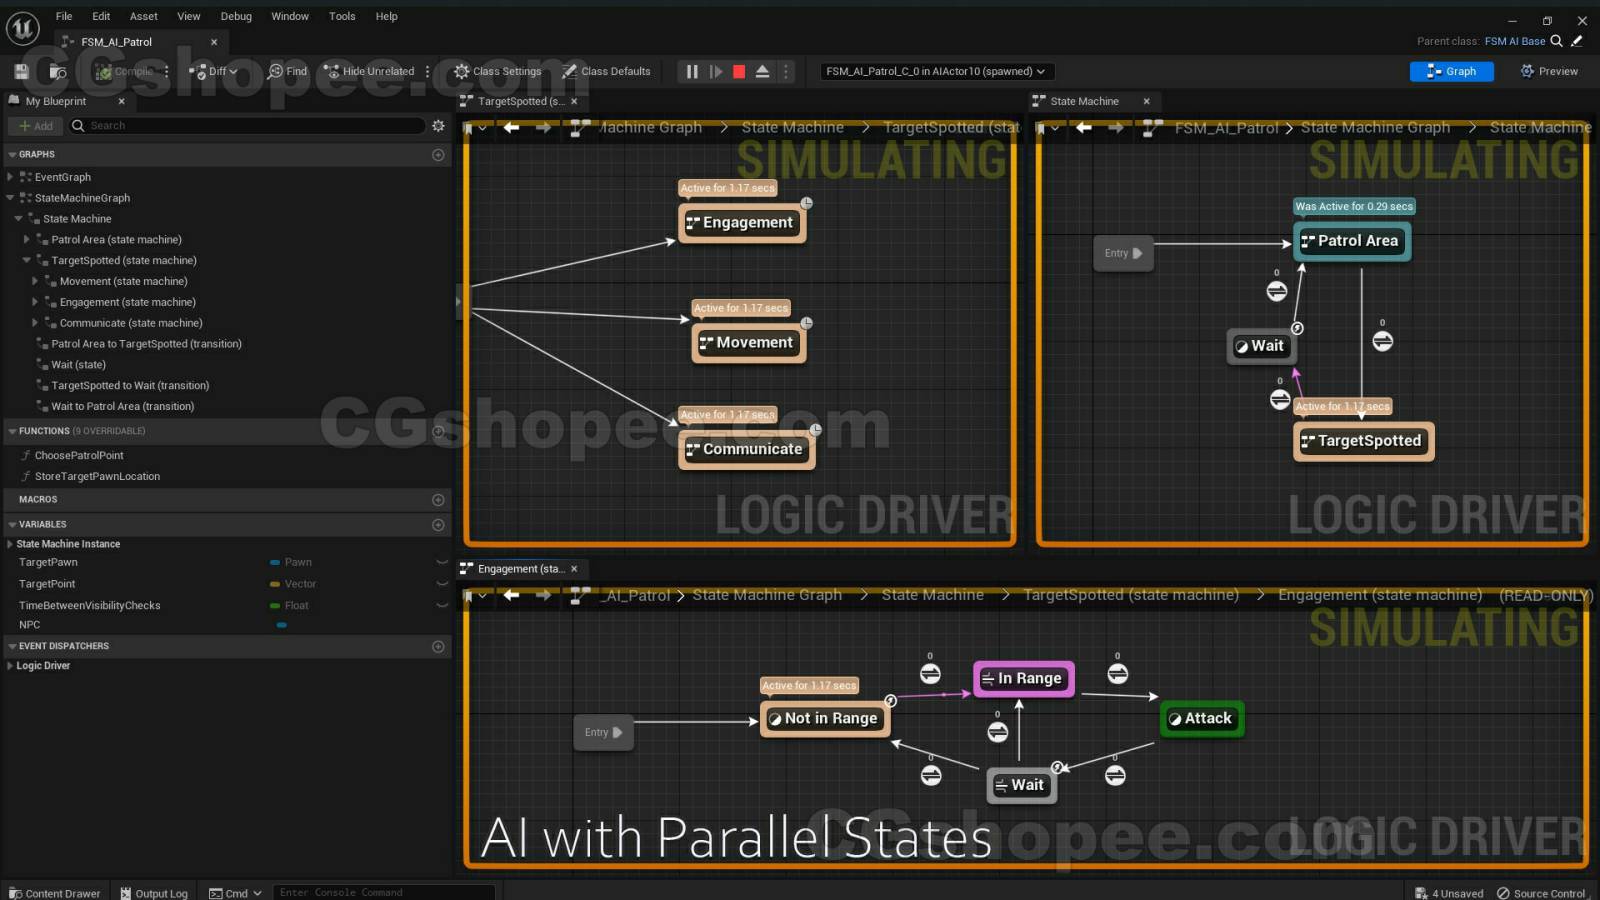Screen dimensions: 1600x900
Task: Stop the simulation with the red button
Action: coord(739,71)
